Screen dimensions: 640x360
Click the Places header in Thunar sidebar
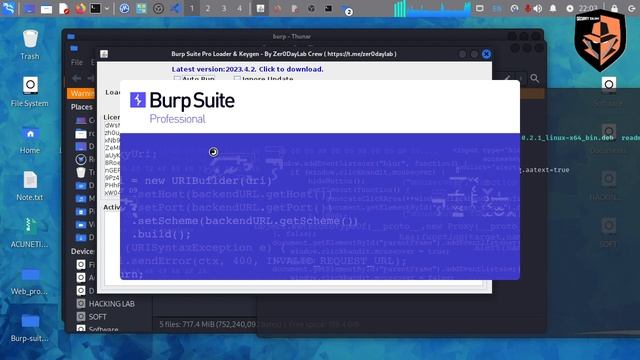click(x=82, y=107)
